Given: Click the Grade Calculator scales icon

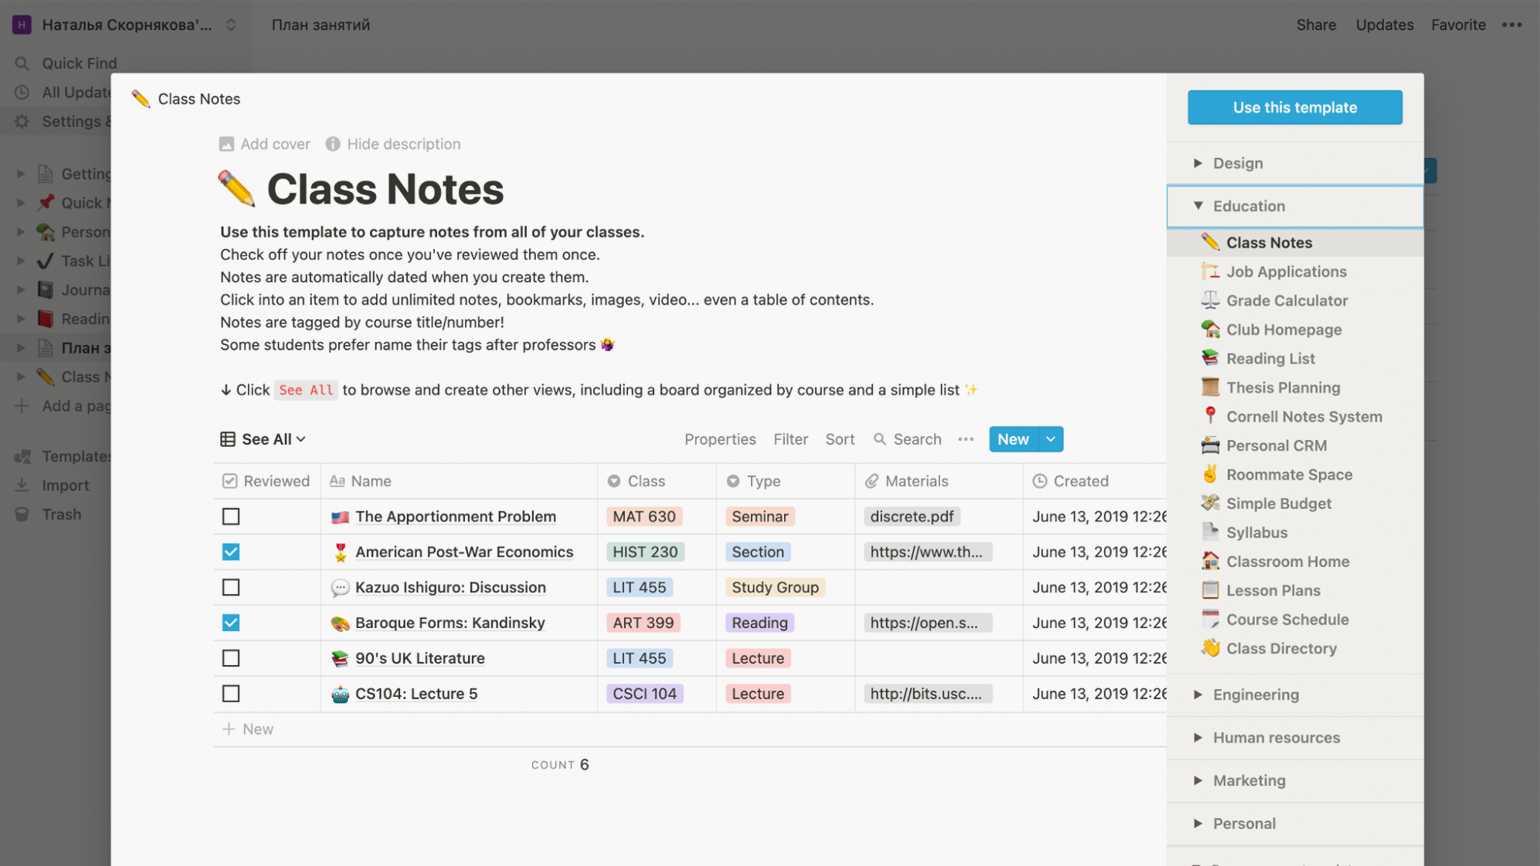Looking at the screenshot, I should click(1210, 300).
